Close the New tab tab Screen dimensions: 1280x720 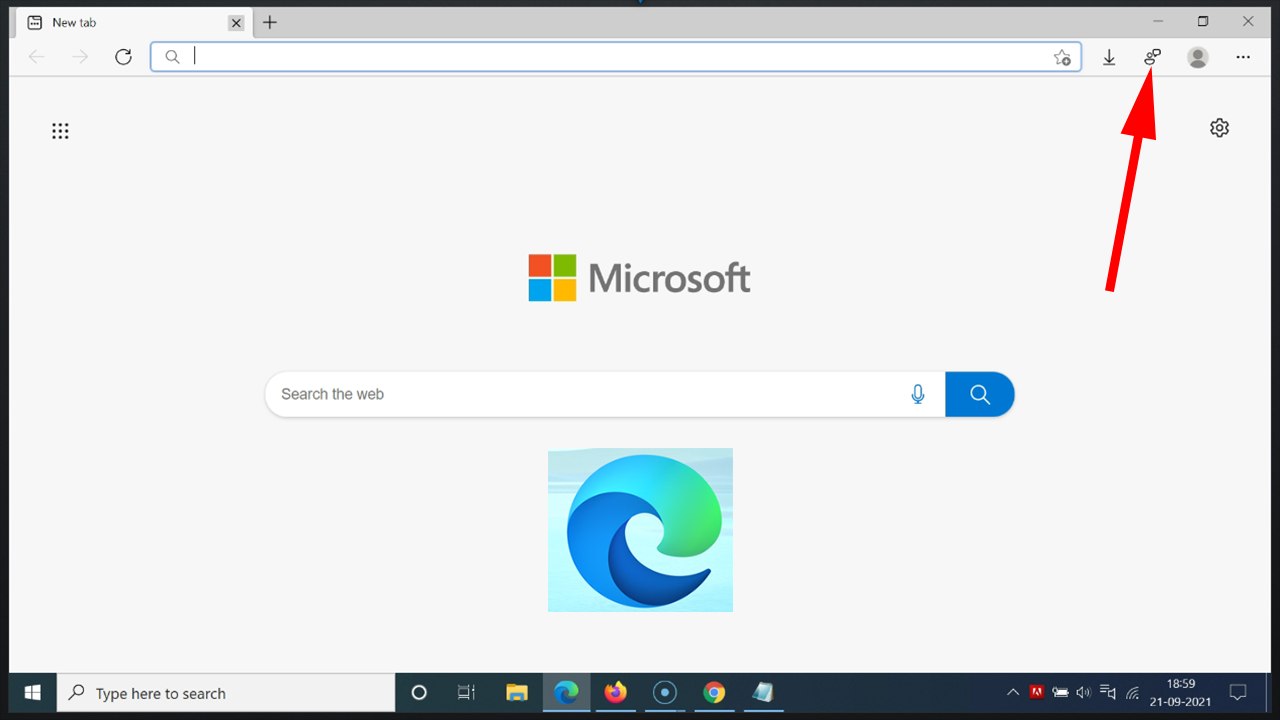click(236, 23)
